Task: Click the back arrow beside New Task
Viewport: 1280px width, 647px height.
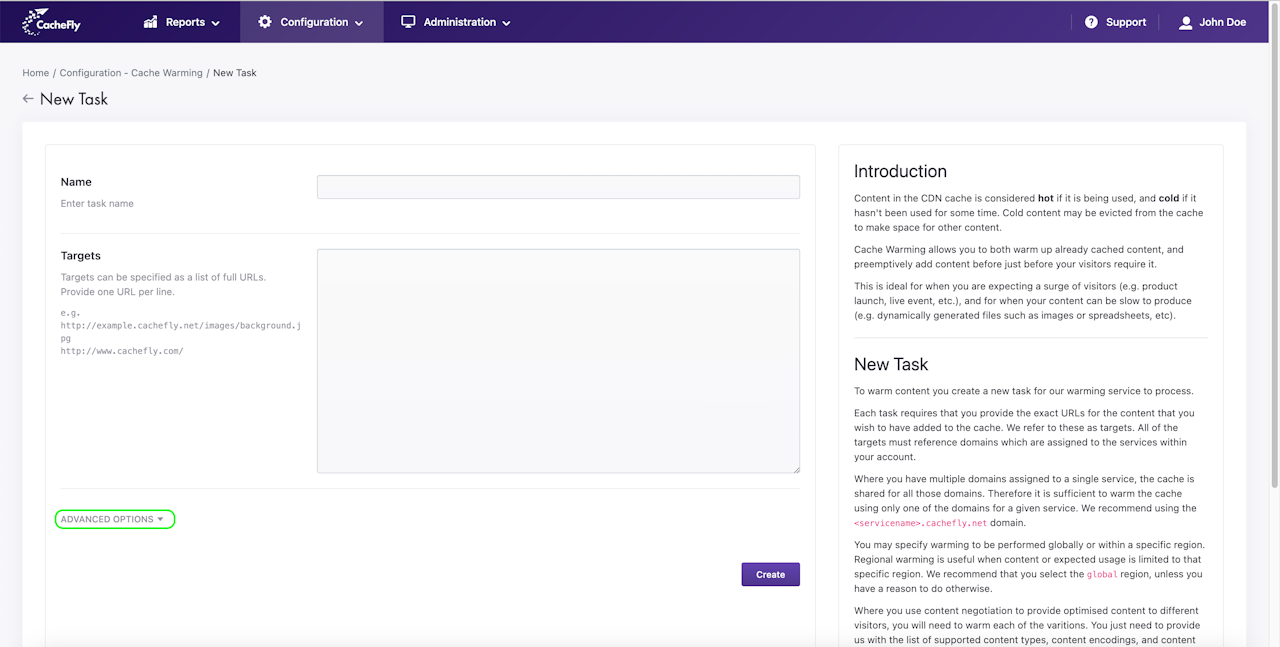Action: (28, 99)
